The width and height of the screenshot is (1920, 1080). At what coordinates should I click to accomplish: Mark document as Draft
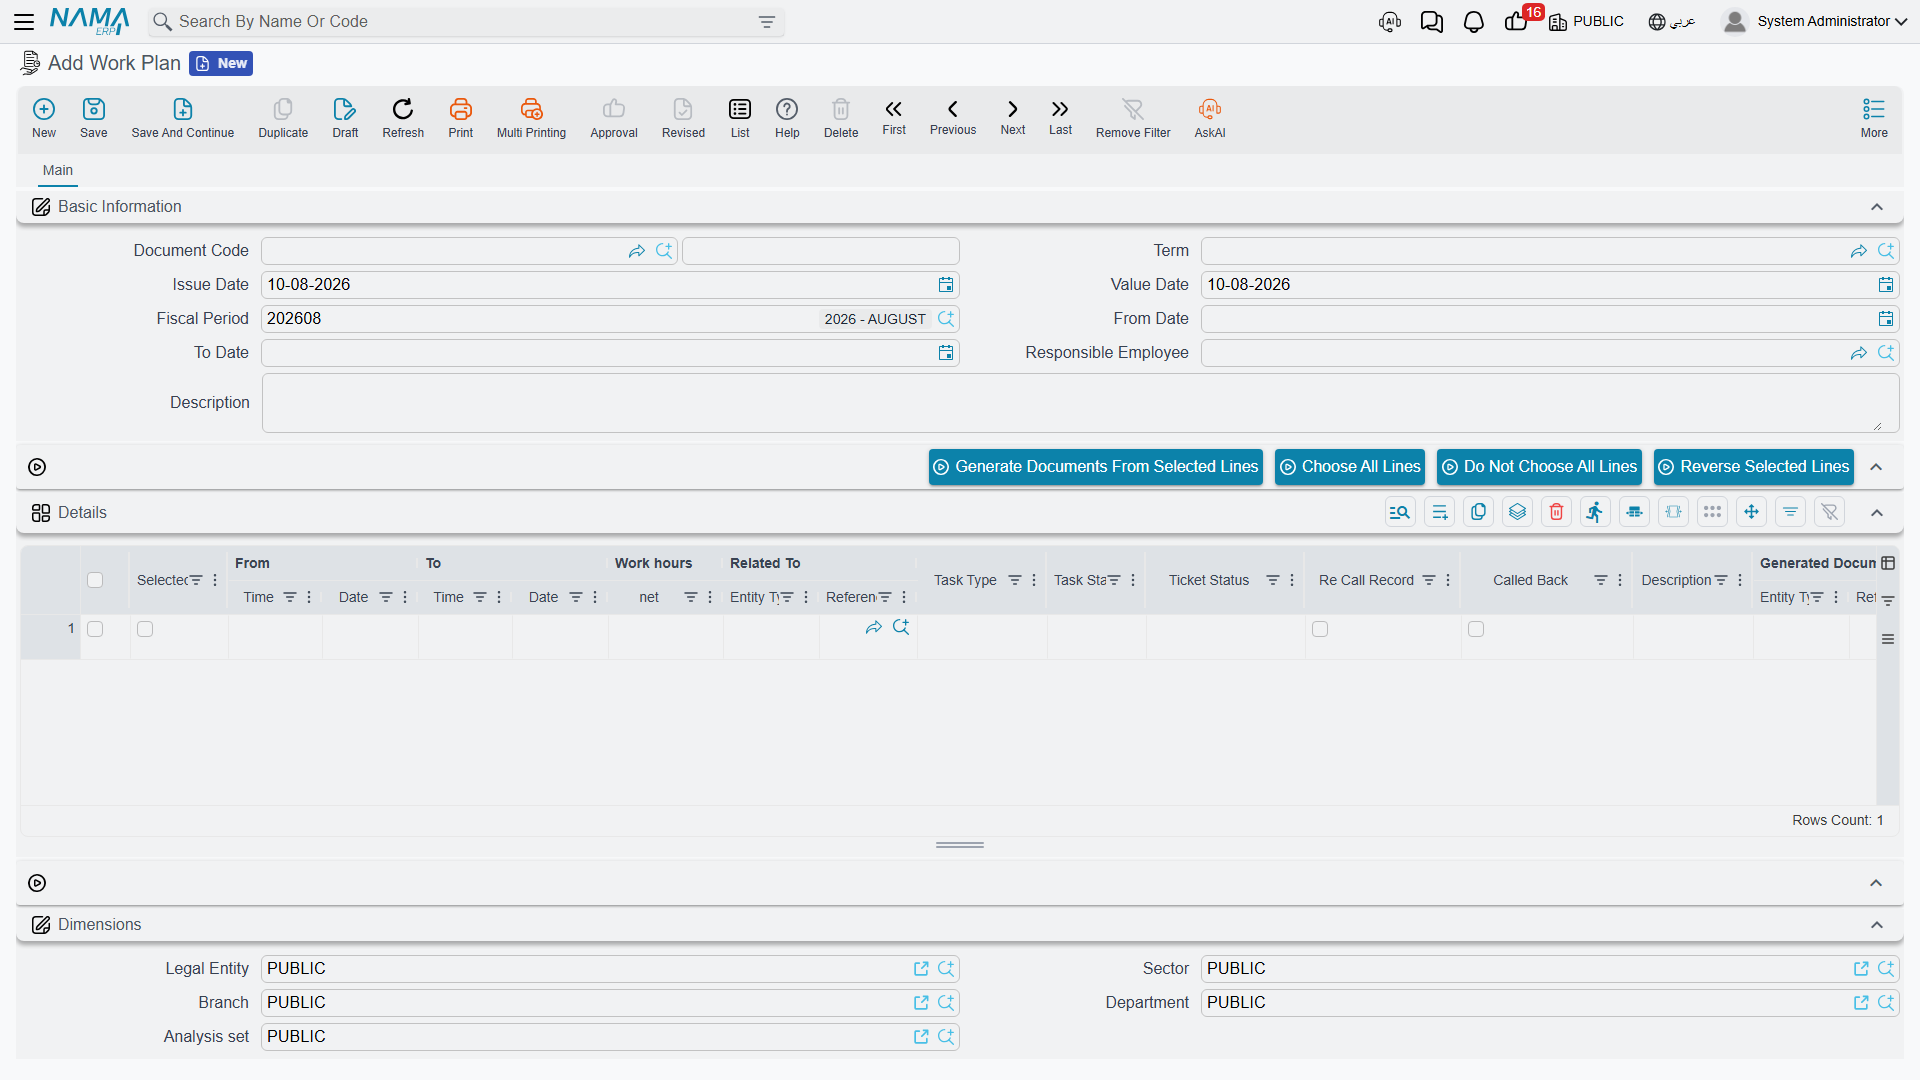(345, 117)
